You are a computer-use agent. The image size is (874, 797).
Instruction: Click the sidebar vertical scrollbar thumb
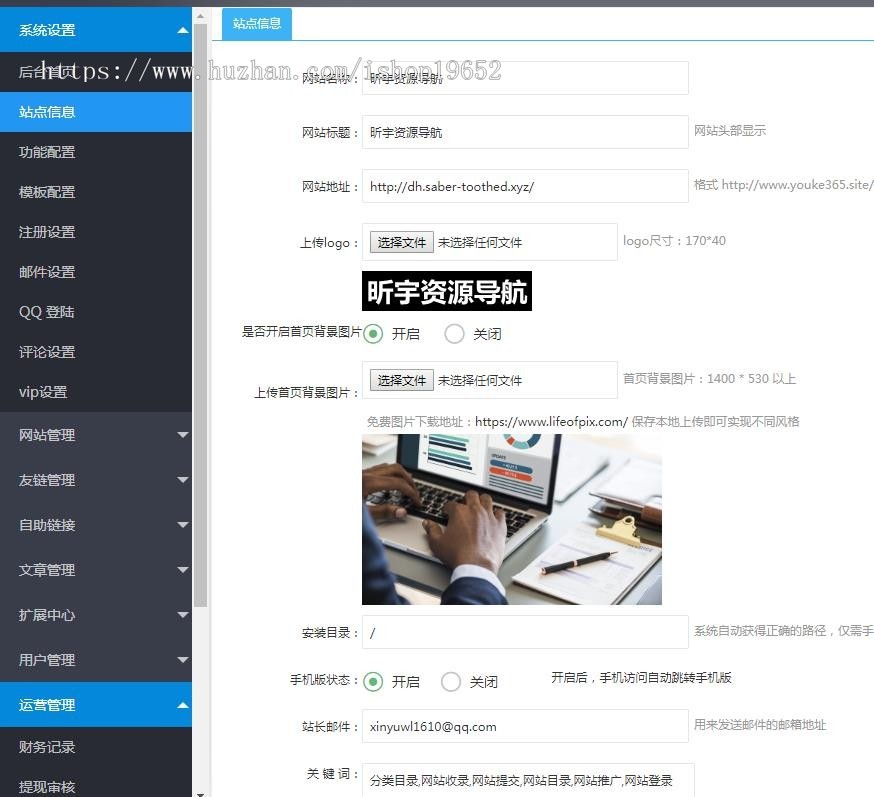201,315
